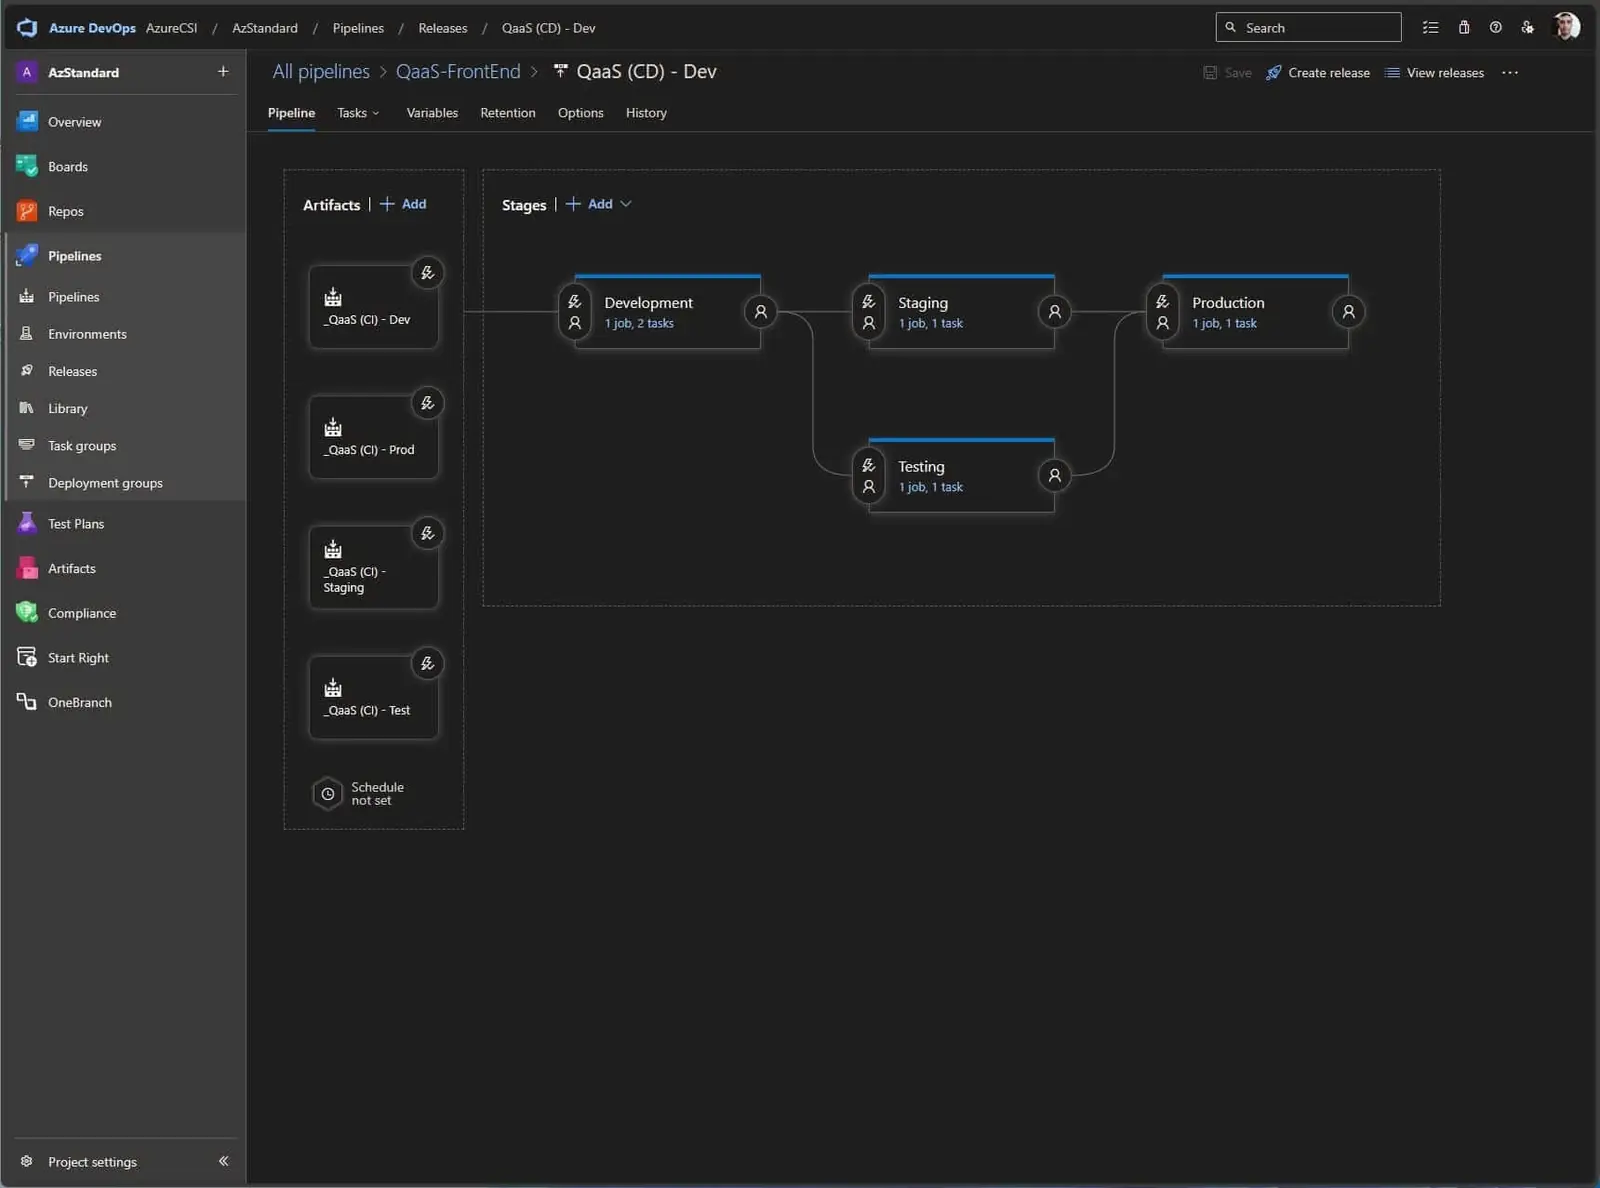Screen dimensions: 1600x1188
Task: Open the Start Right icon
Action: [x=27, y=658]
